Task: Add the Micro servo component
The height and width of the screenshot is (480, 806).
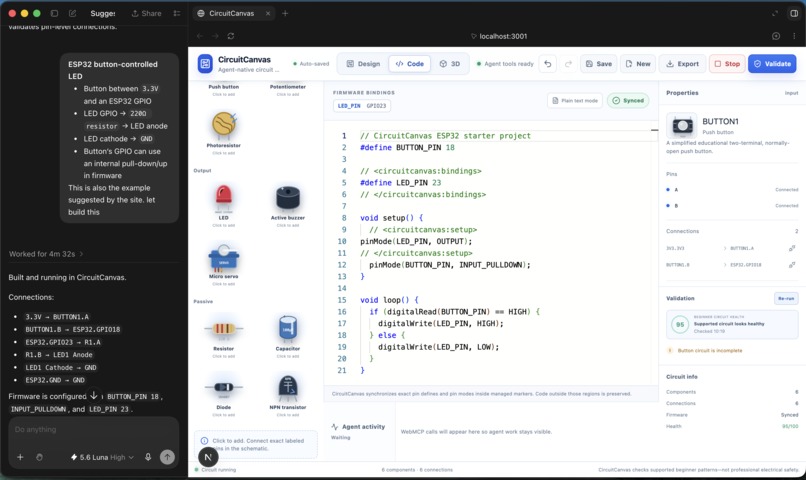Action: tap(224, 264)
